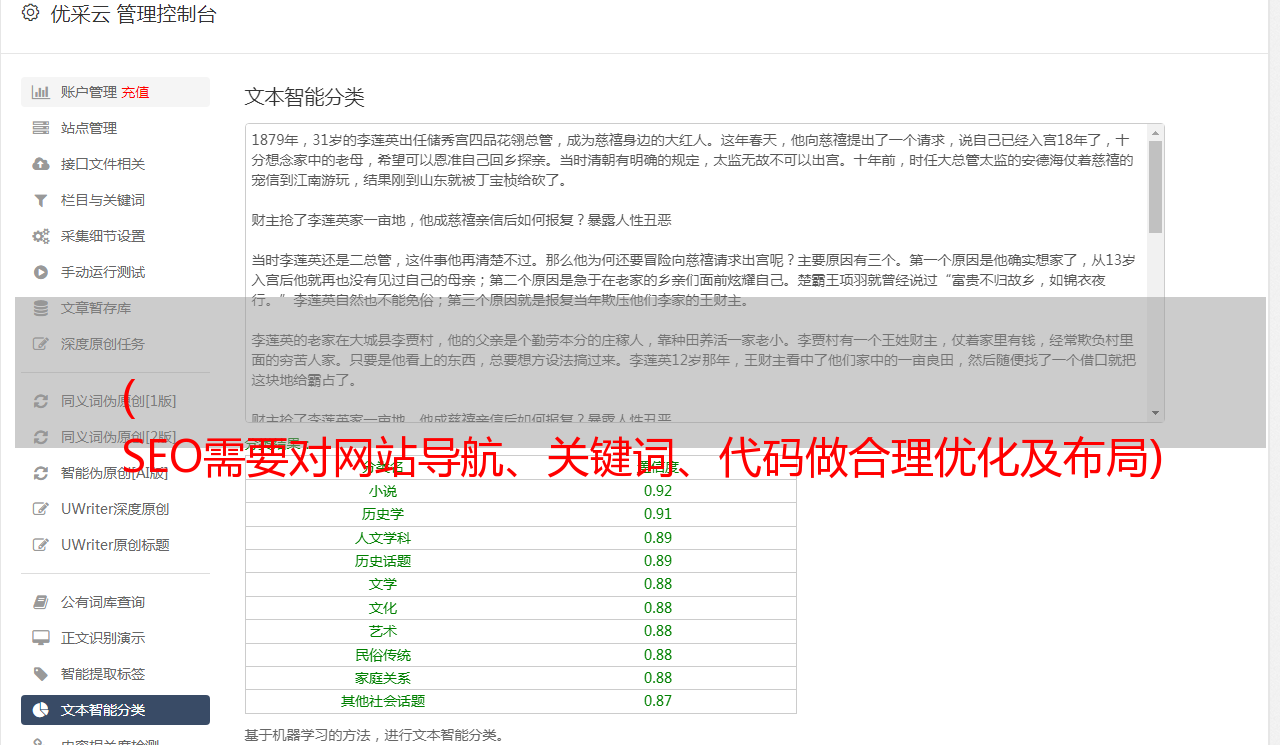Select UWriter深度原创 menu entry
This screenshot has width=1280, height=745.
click(x=115, y=509)
